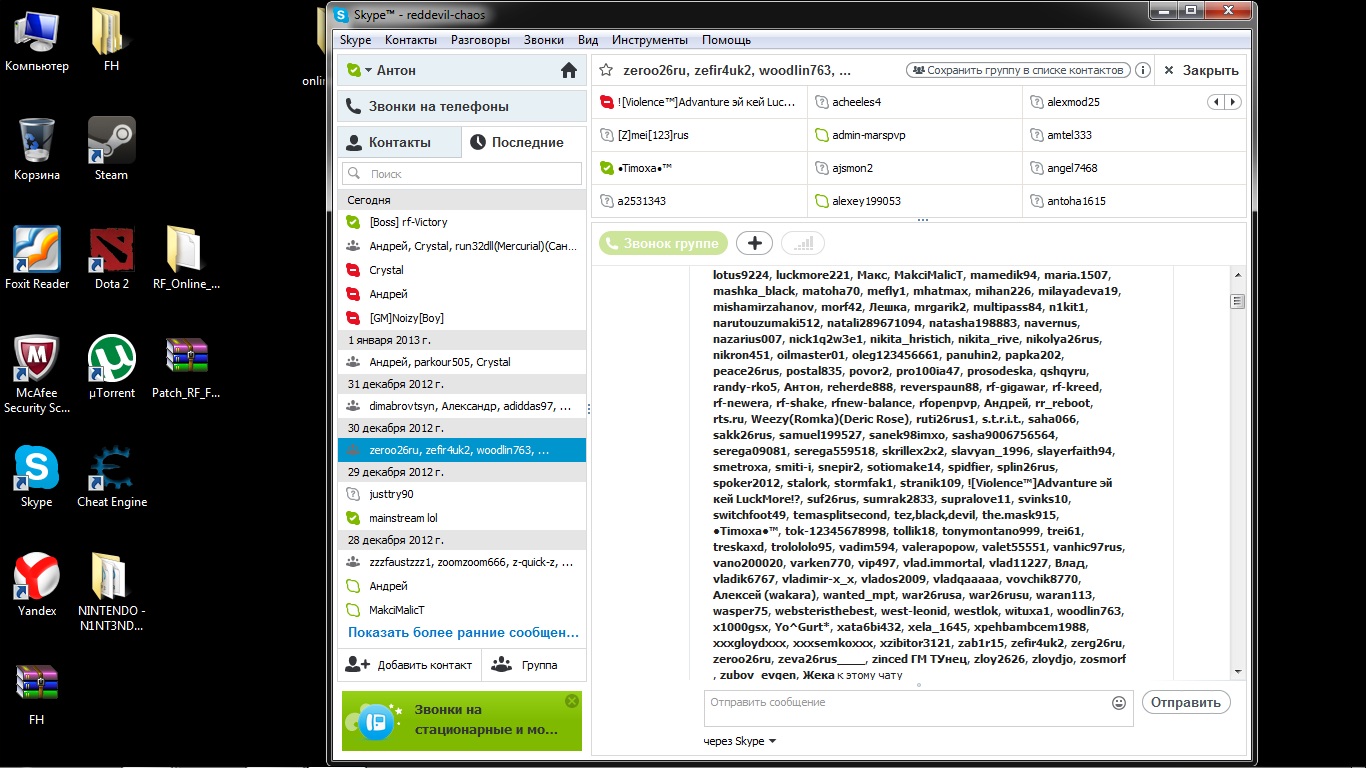This screenshot has height=768, width=1366.
Task: Select participant alexmod25 in the grid
Action: tap(1135, 102)
